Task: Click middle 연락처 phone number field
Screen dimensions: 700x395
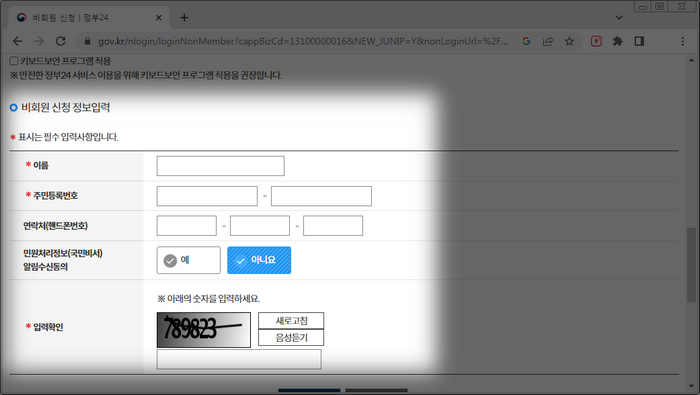Action: (260, 226)
